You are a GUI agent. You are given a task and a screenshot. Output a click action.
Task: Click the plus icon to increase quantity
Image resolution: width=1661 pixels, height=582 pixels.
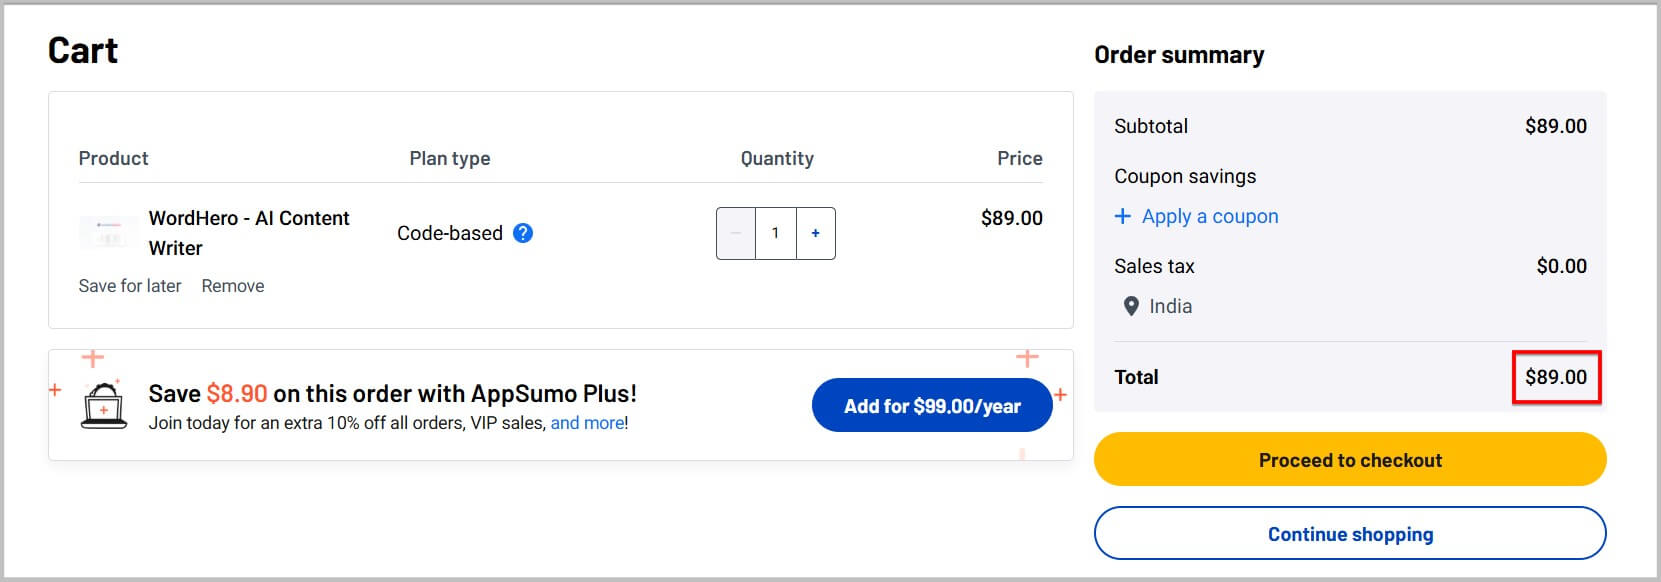click(x=815, y=233)
